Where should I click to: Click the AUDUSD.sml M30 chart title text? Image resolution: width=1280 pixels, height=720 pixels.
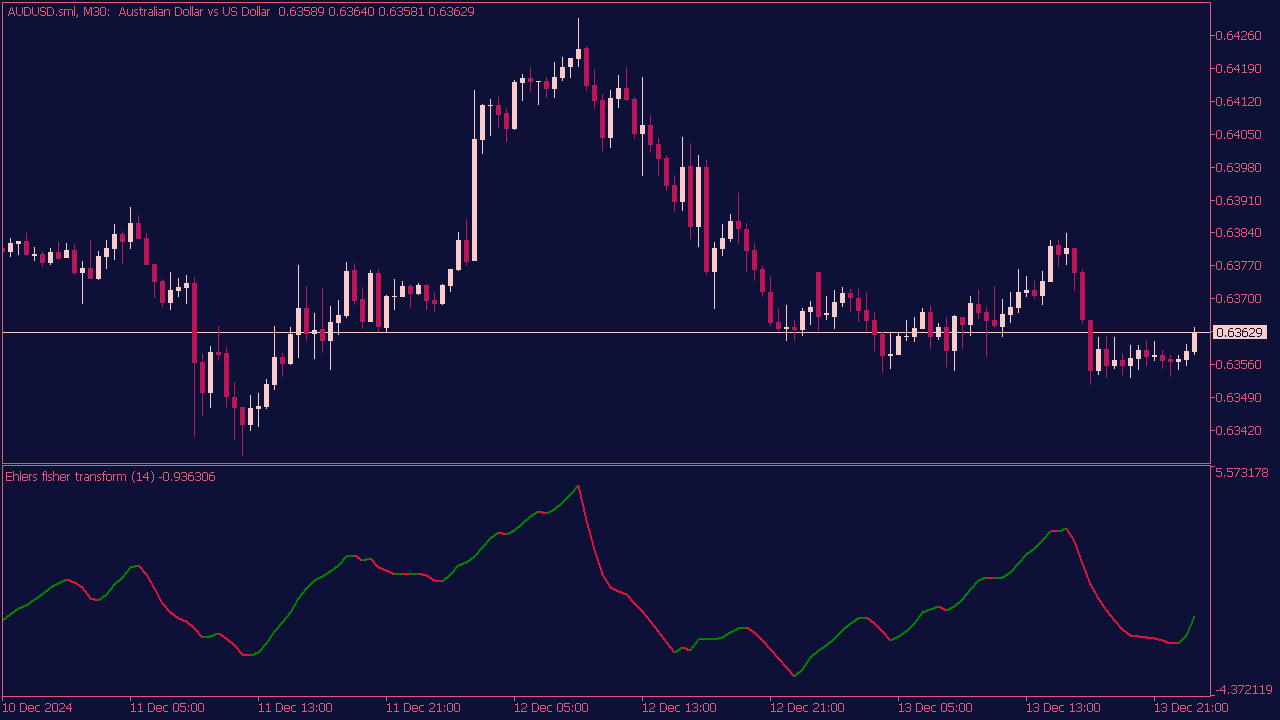240,11
